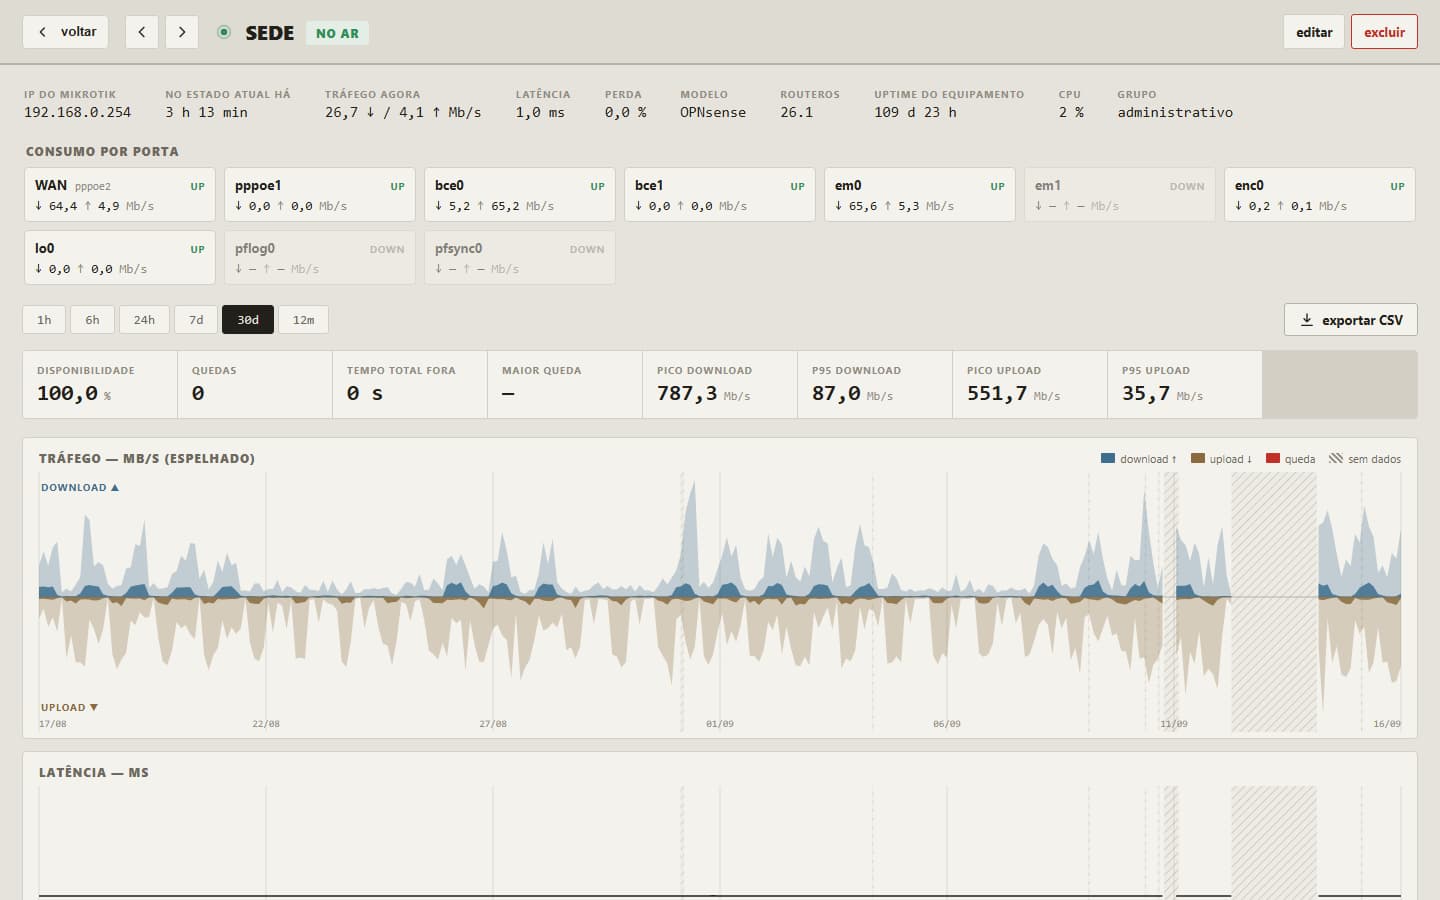Open the previous device with left chevron

[x=142, y=32]
